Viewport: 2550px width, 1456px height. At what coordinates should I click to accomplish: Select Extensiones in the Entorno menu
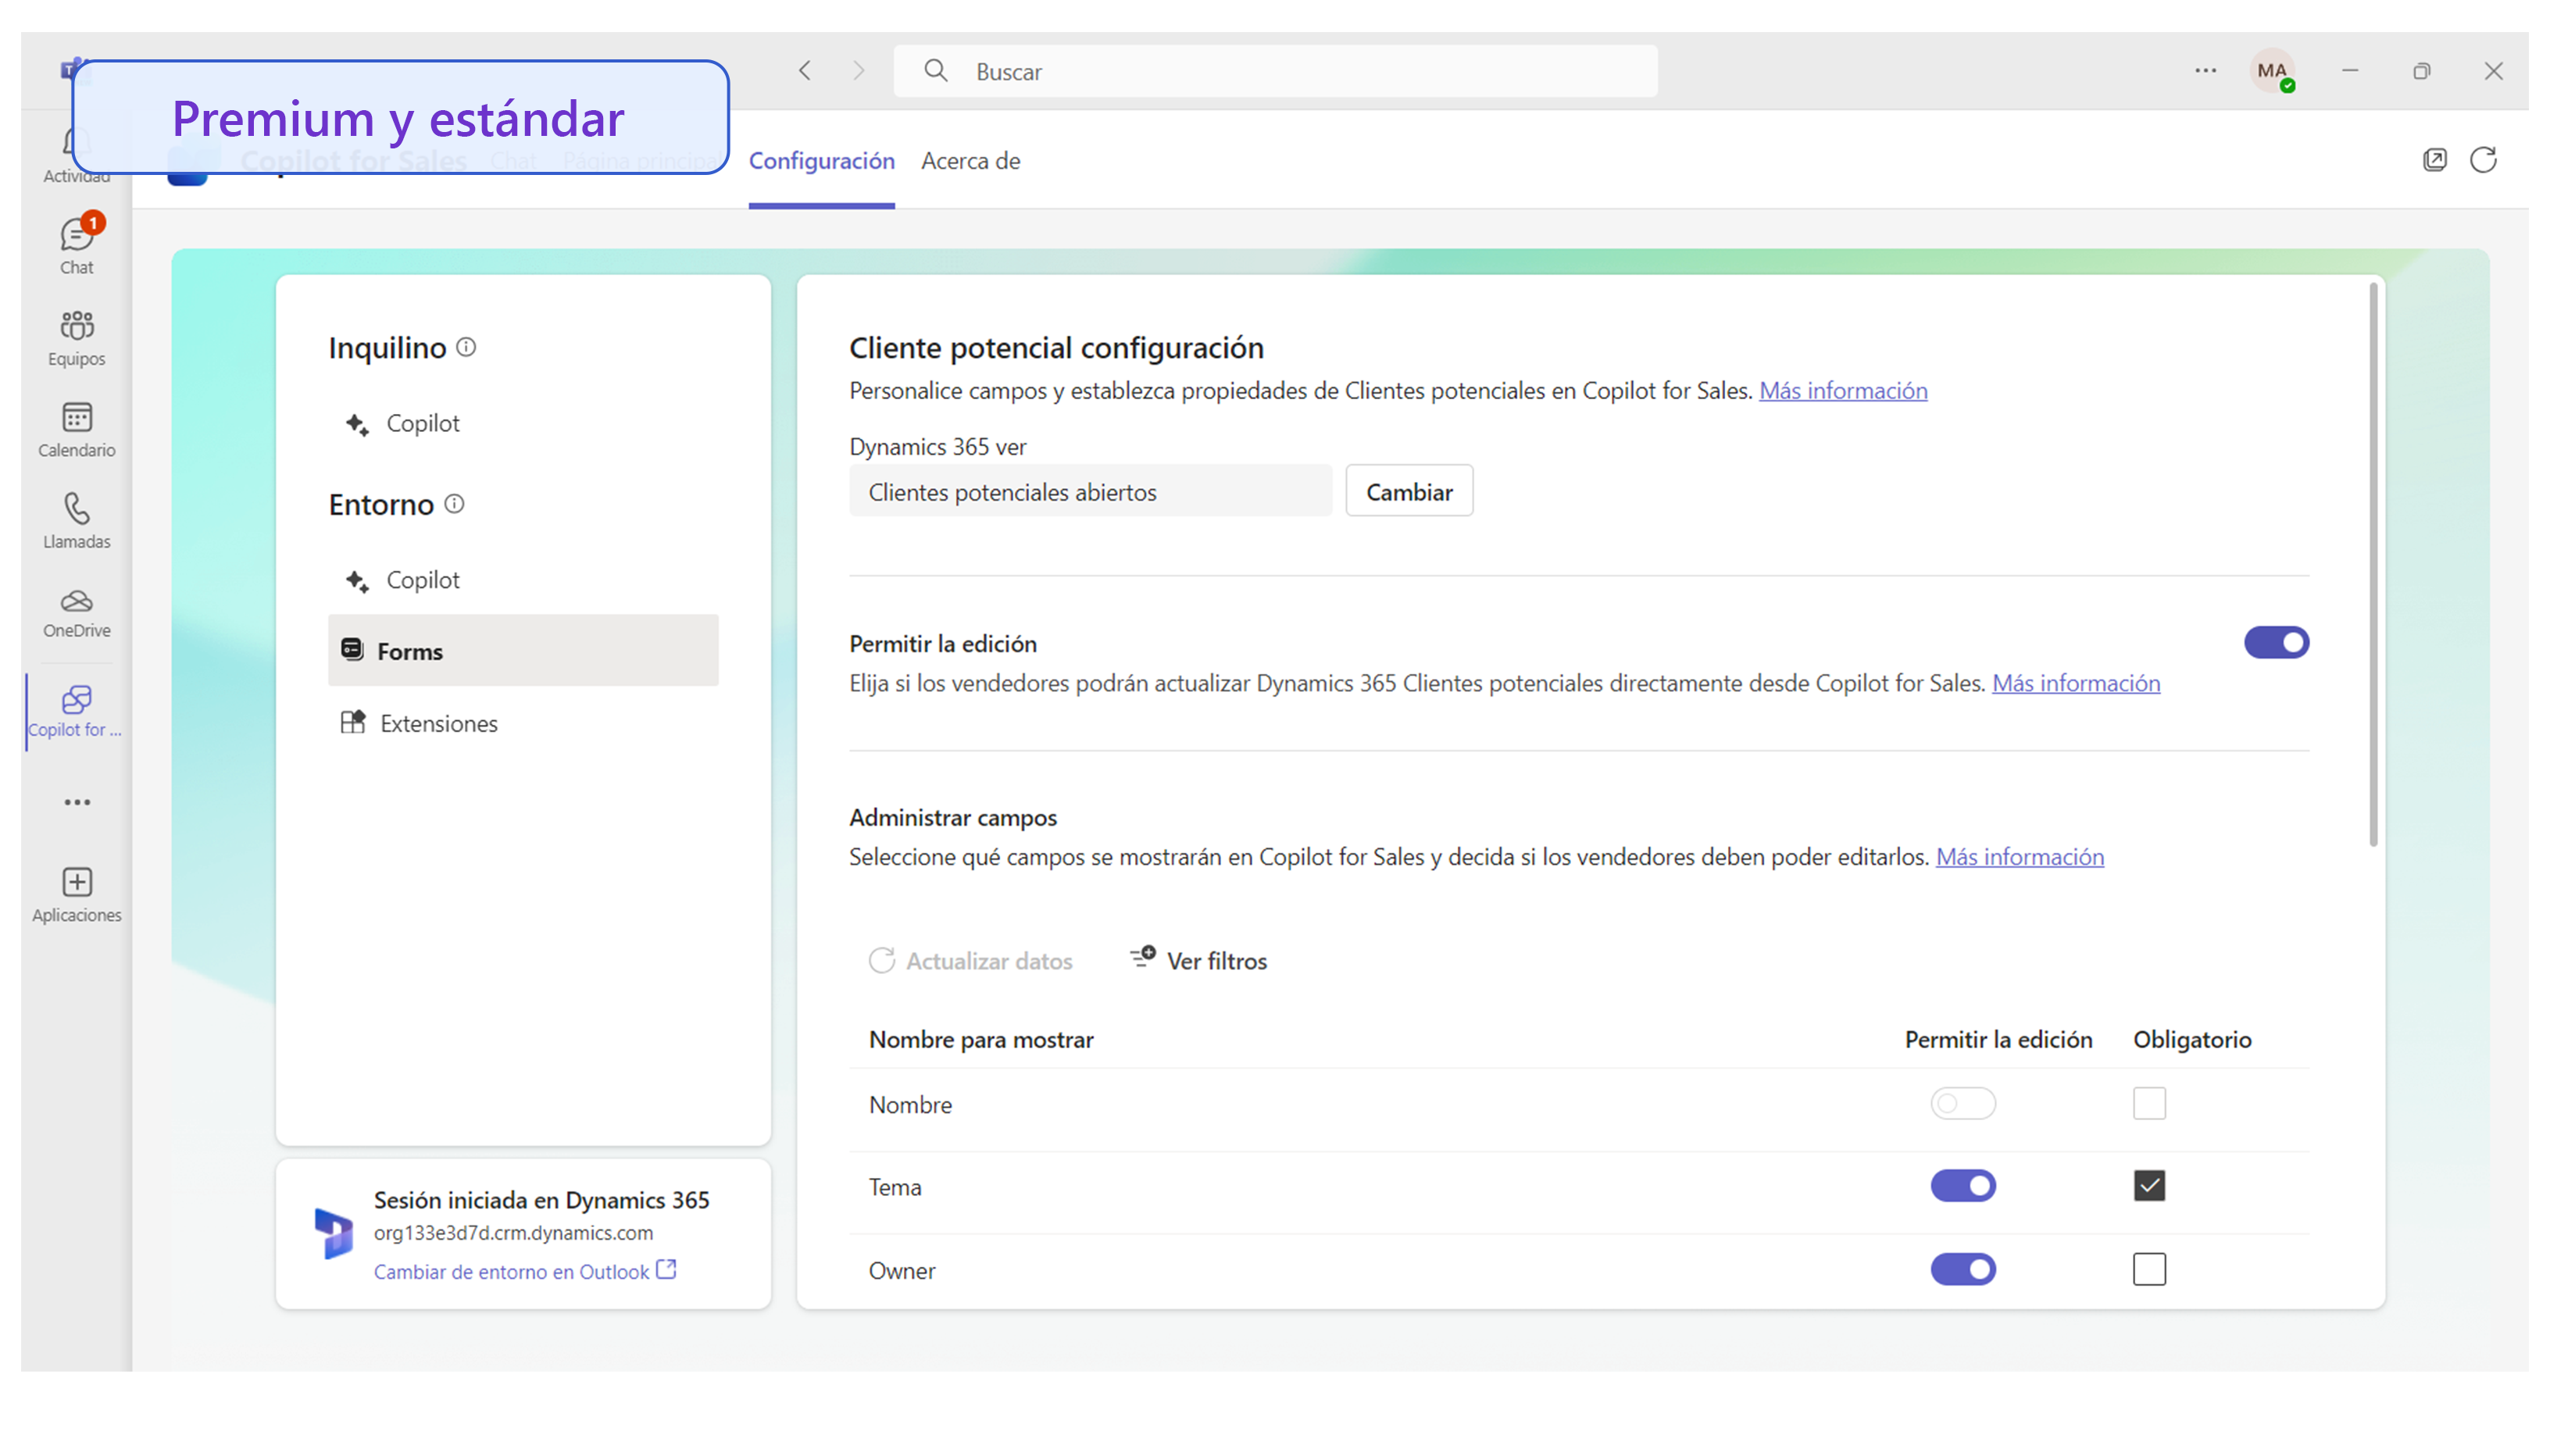(438, 723)
